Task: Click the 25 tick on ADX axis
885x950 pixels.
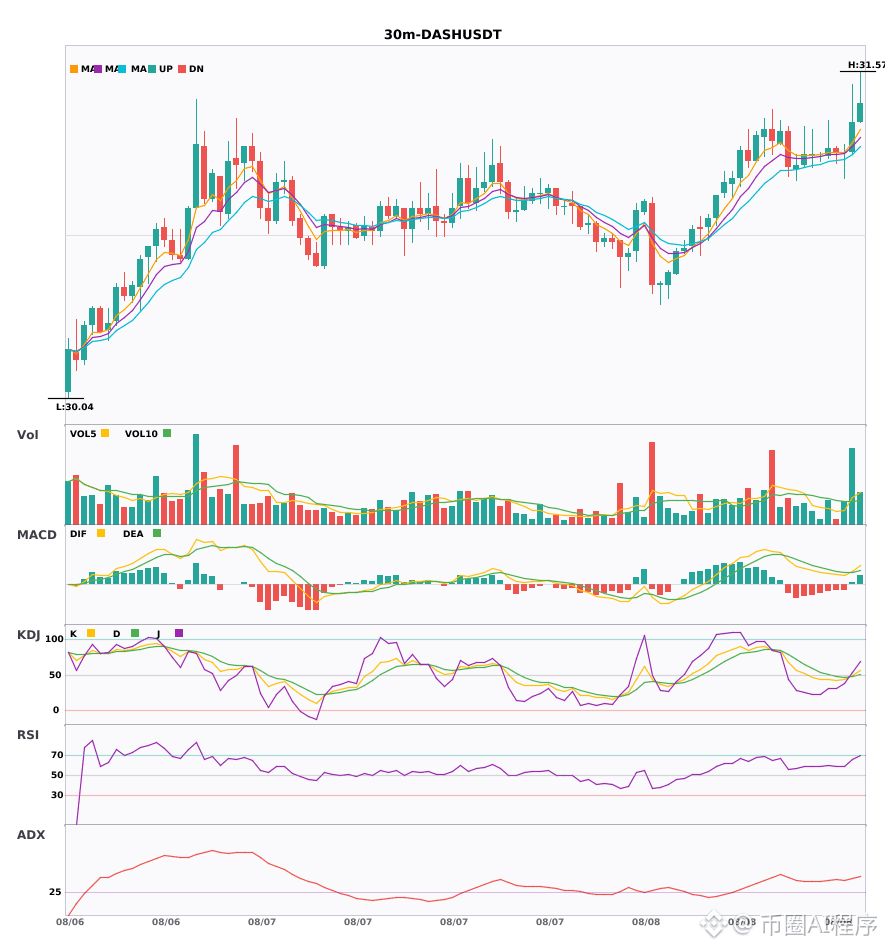Action: tap(55, 892)
